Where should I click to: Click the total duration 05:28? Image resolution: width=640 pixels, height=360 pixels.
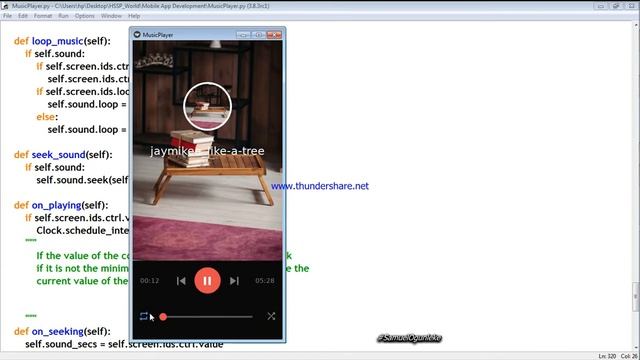coord(265,281)
